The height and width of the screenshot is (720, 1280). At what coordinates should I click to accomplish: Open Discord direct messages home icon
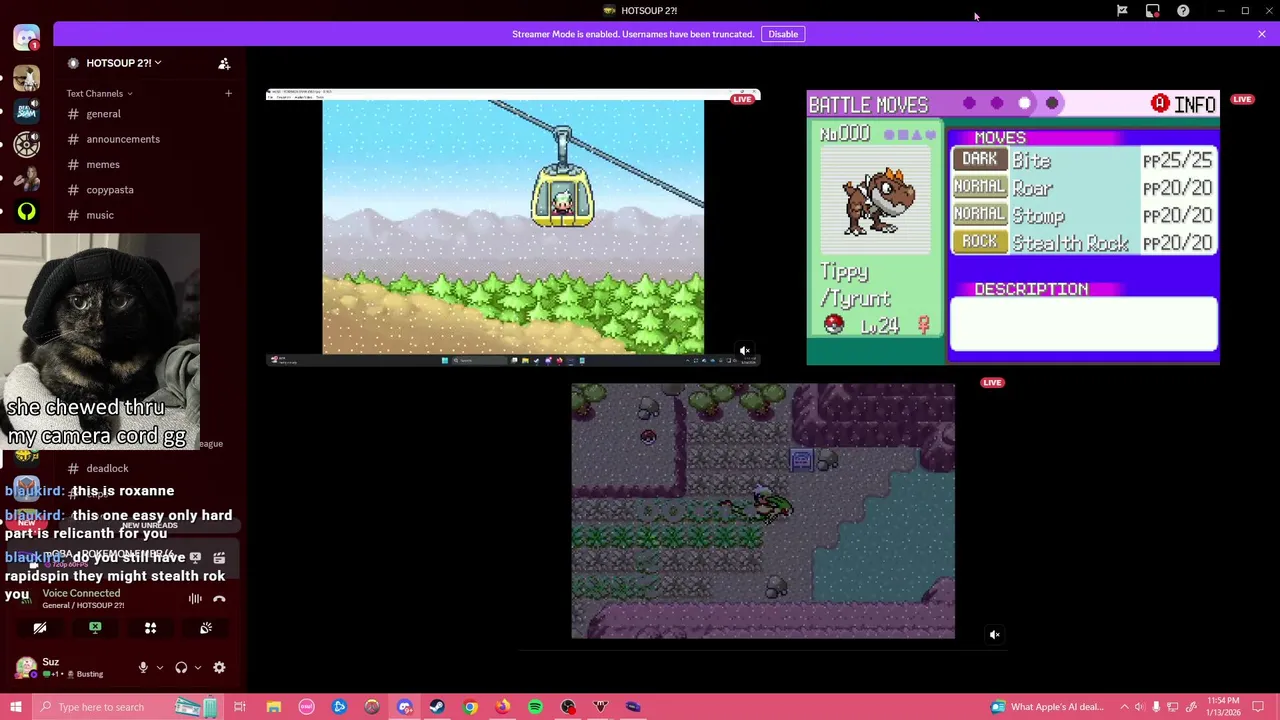tap(27, 37)
